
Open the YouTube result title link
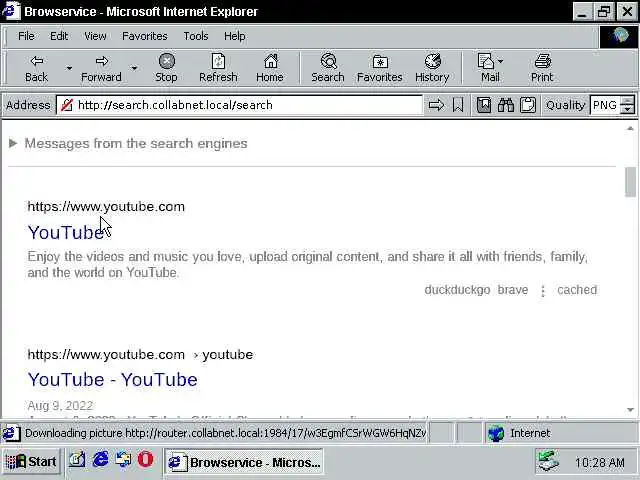coord(65,233)
